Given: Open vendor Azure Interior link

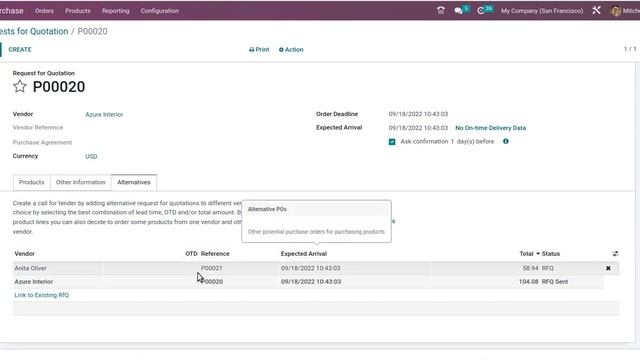Looking at the screenshot, I should click(x=104, y=115).
